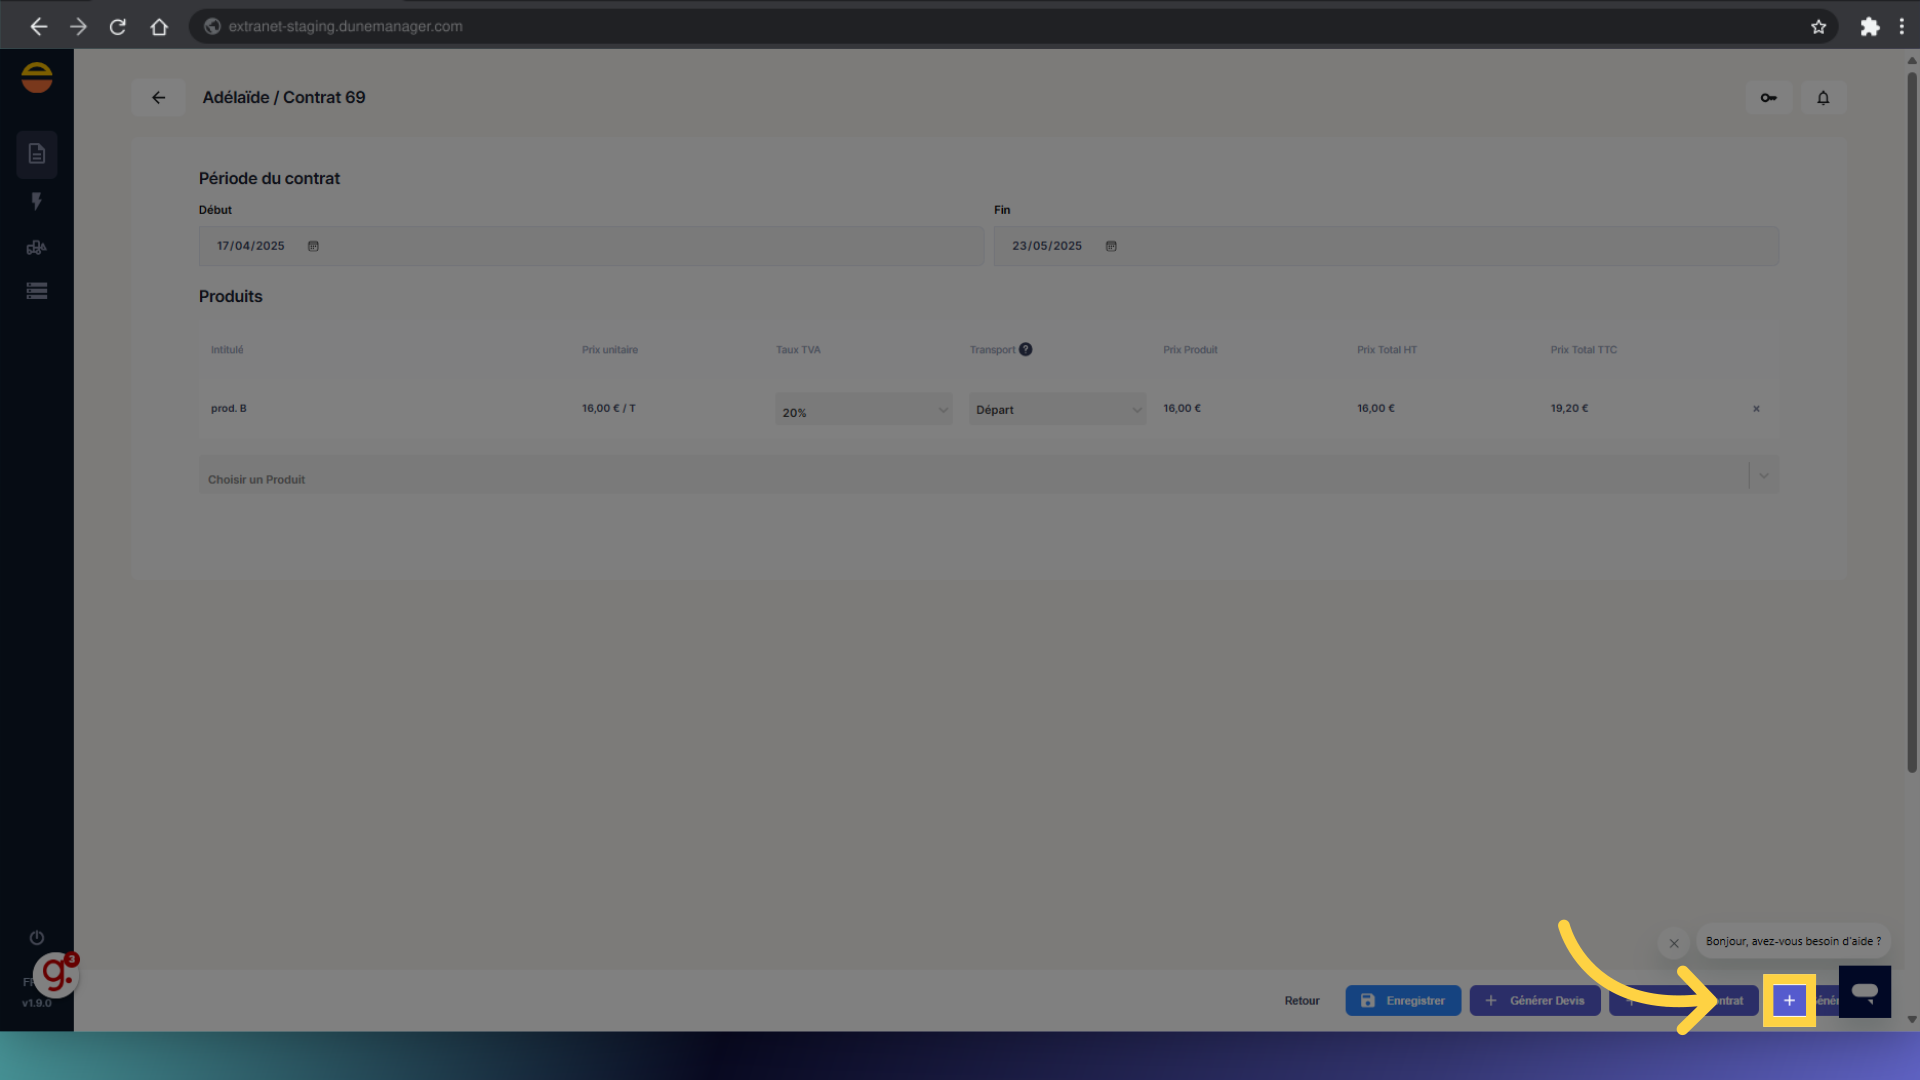Screen dimensions: 1920x1080
Task: Click the Enregistrer button
Action: coord(1402,1000)
